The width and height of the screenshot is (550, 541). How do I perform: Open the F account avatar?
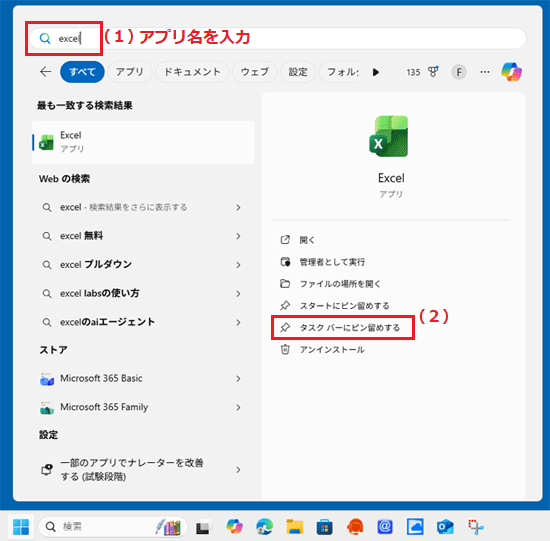458,72
